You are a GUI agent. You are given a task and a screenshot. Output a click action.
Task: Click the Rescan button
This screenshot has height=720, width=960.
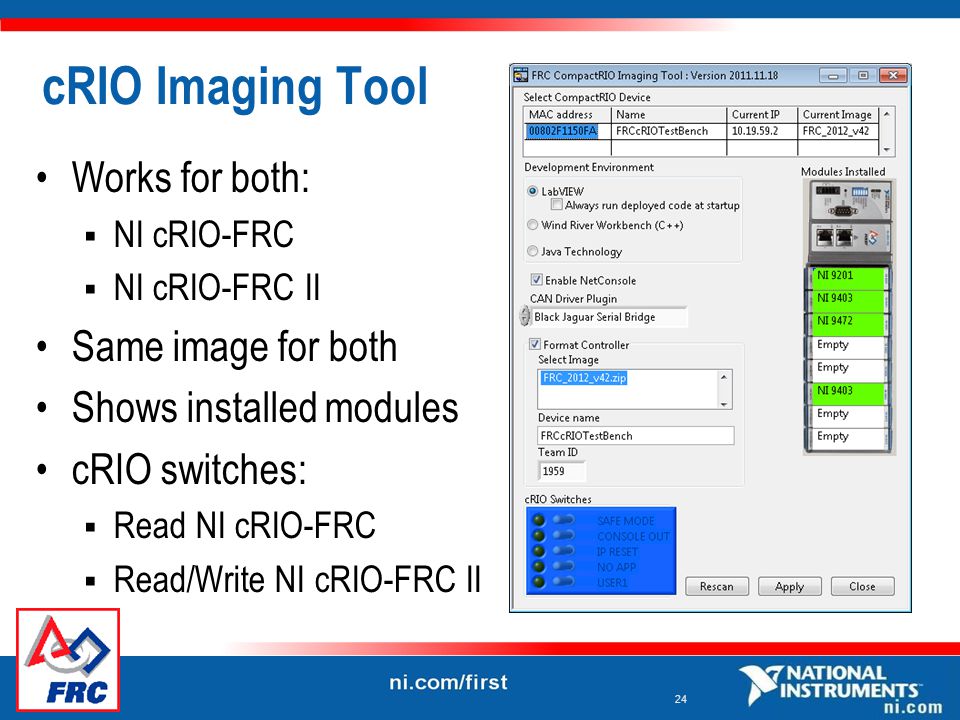click(716, 587)
